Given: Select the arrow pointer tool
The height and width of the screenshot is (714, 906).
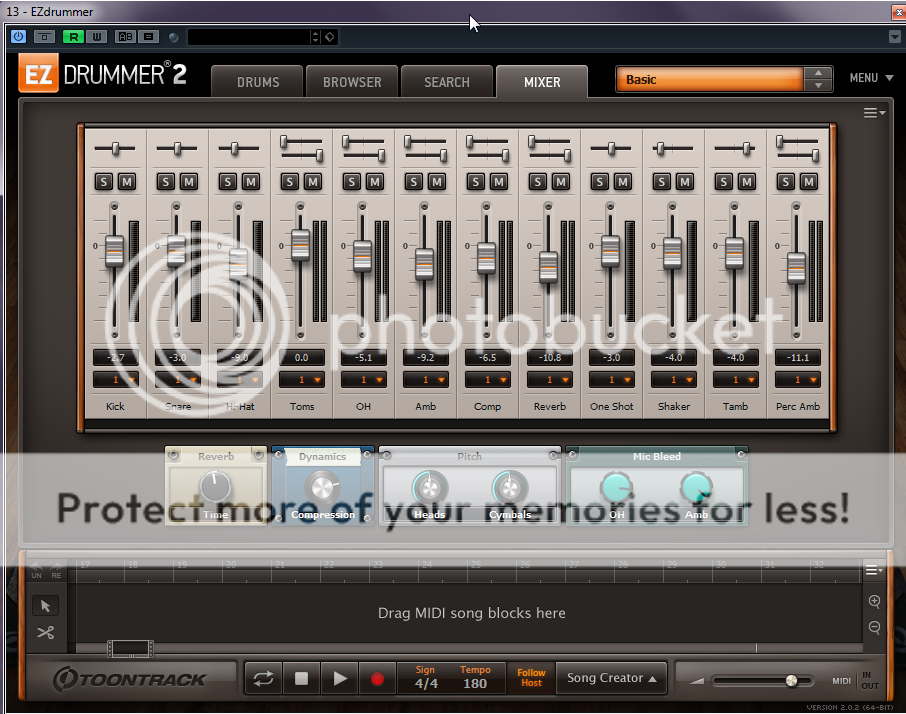Looking at the screenshot, I should tap(45, 605).
